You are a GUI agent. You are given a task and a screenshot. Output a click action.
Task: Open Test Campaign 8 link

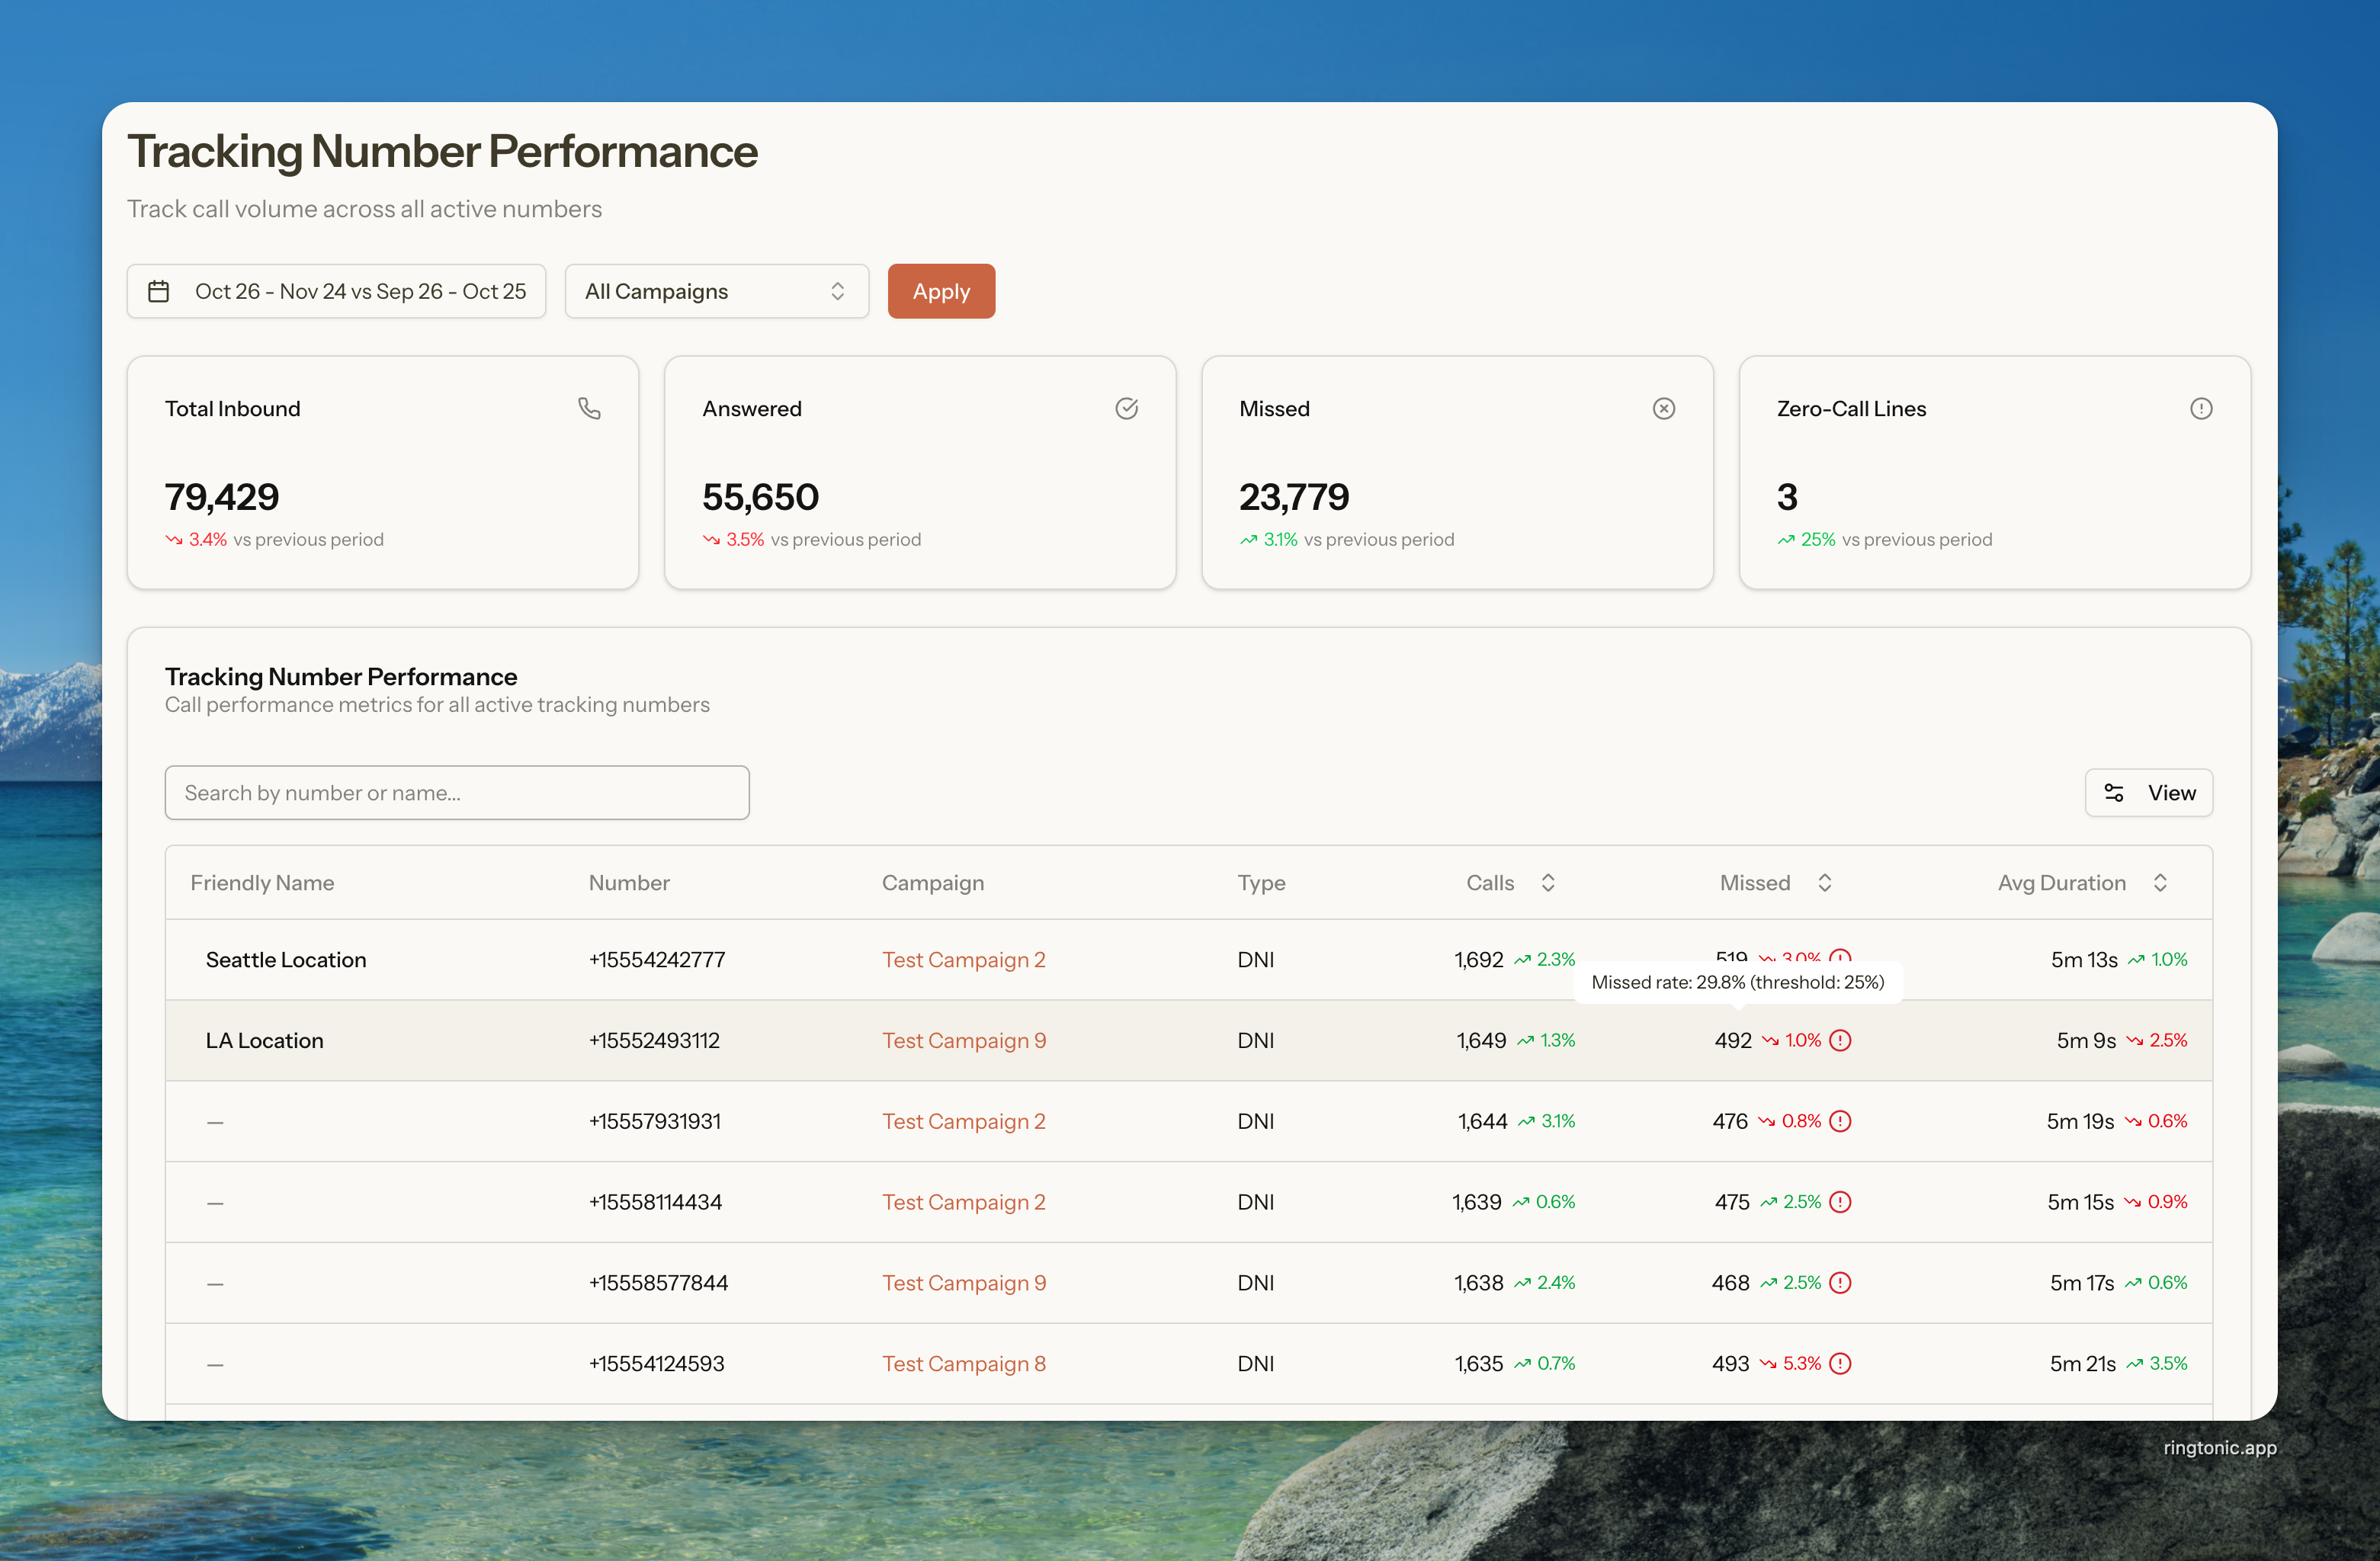(x=963, y=1363)
